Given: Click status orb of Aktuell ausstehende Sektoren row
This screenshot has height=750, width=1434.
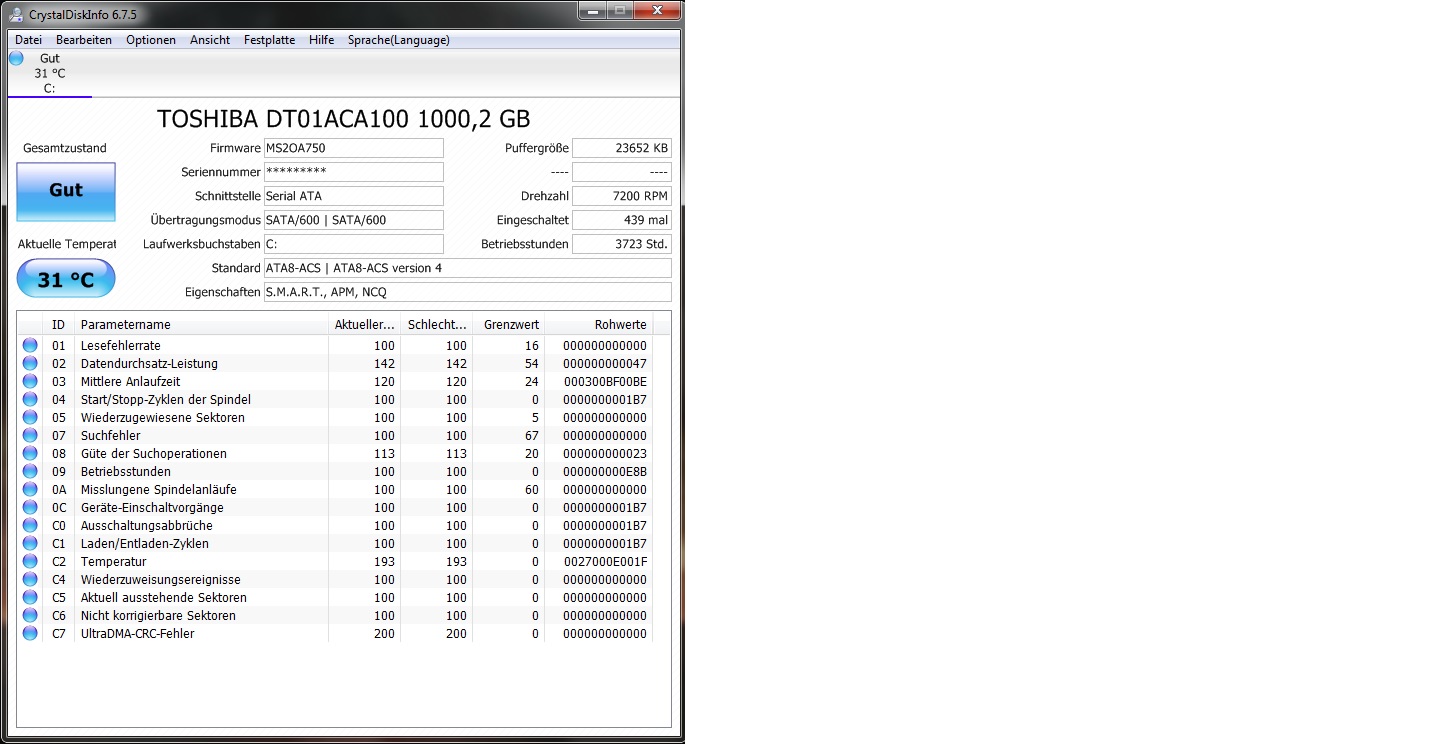Looking at the screenshot, I should [30, 597].
